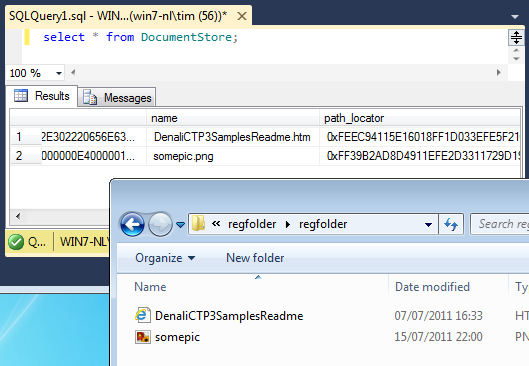Viewport: 529px width, 366px height.
Task: Click the address bar double chevron
Action: pos(216,223)
